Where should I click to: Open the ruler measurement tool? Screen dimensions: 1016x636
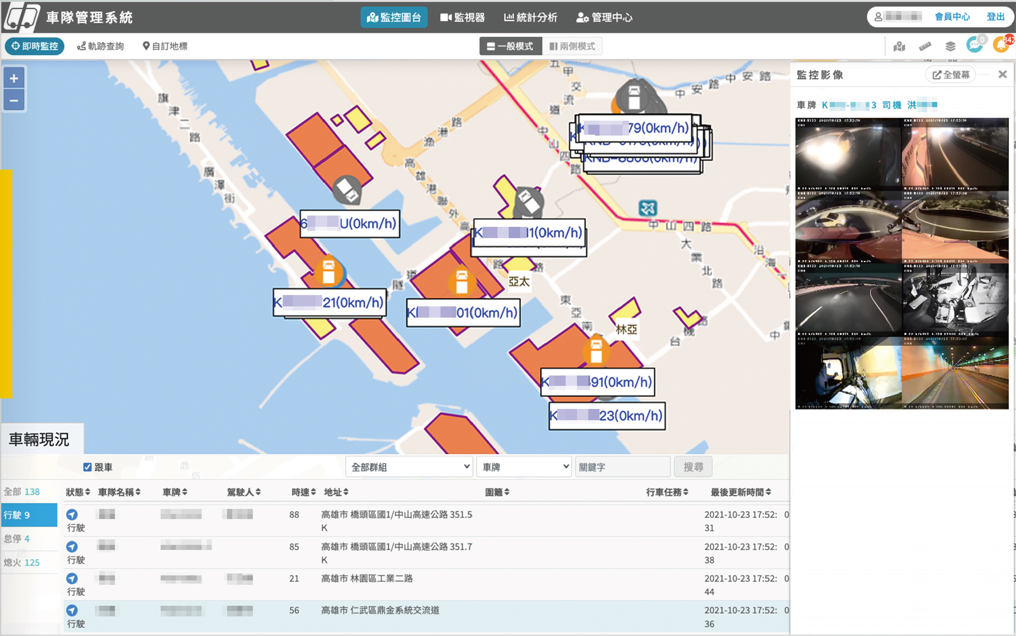point(925,46)
